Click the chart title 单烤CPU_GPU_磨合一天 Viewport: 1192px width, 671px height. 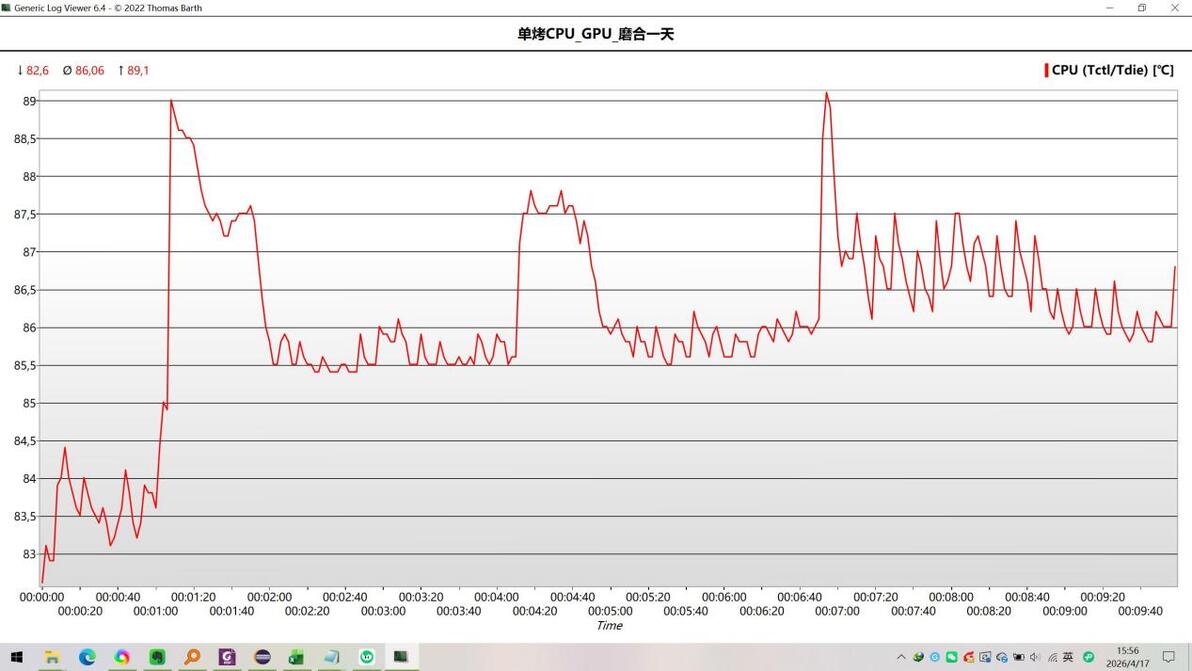click(596, 33)
